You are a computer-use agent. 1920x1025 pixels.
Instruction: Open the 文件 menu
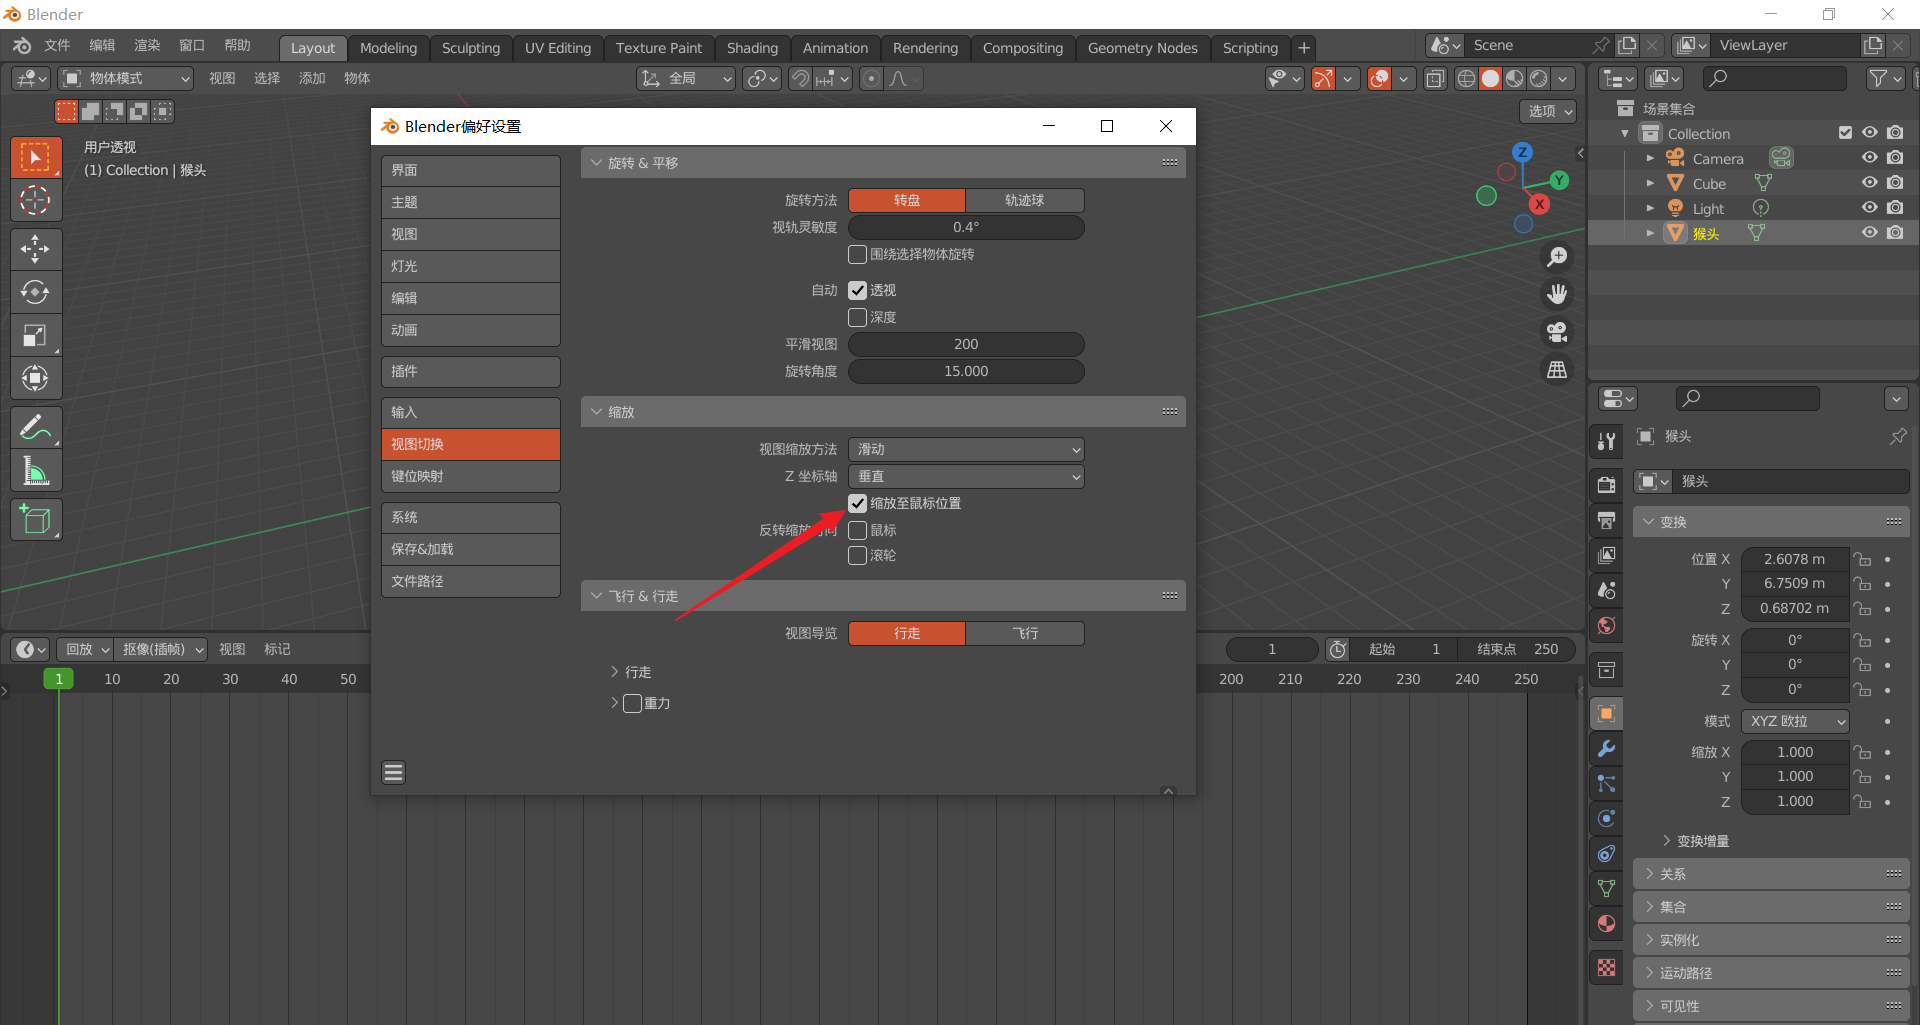(x=57, y=45)
